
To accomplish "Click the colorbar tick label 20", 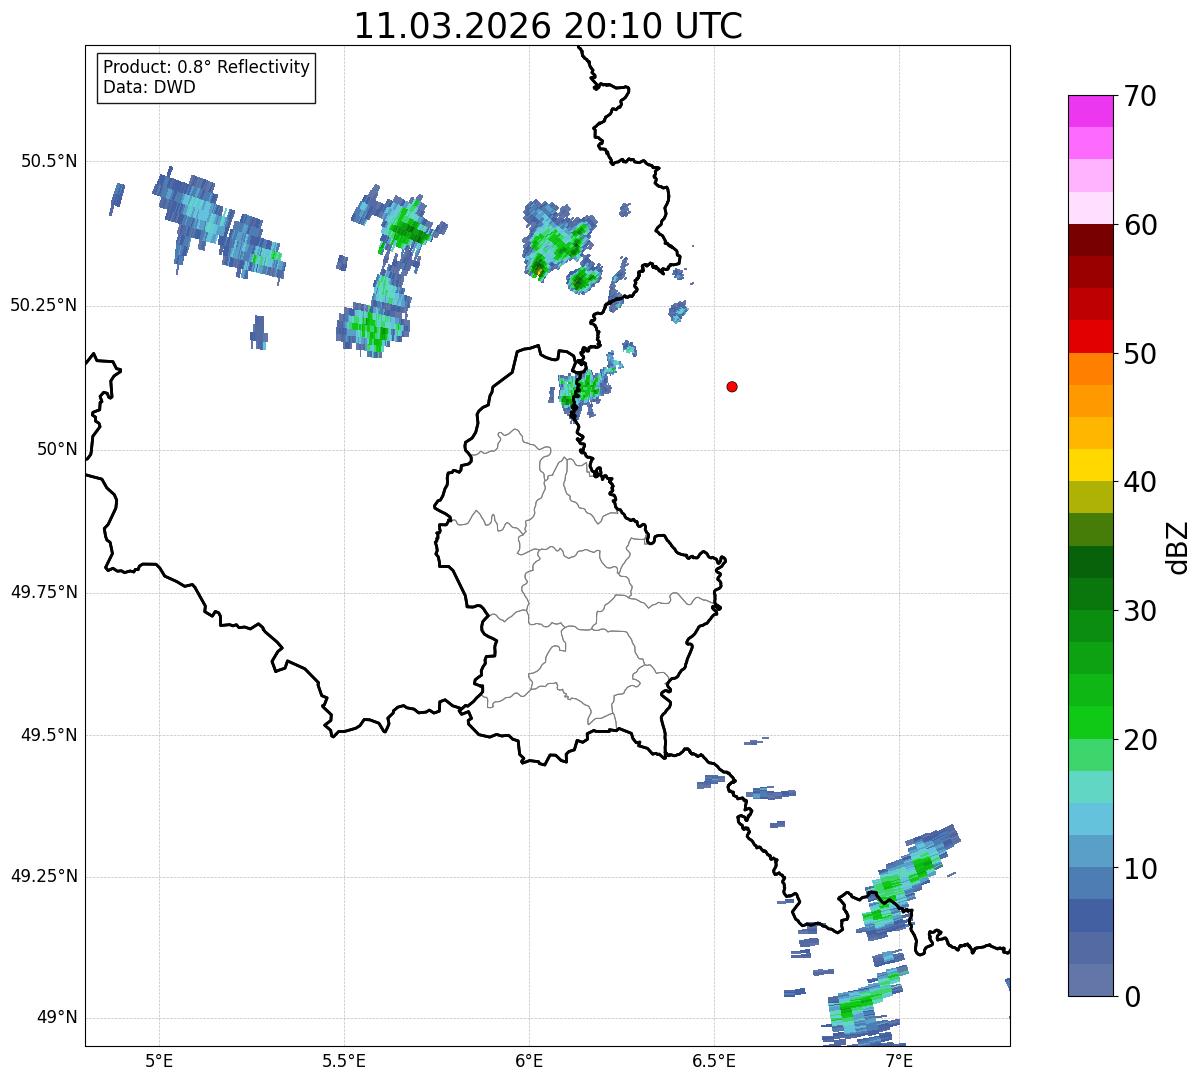I will 1140,741.
